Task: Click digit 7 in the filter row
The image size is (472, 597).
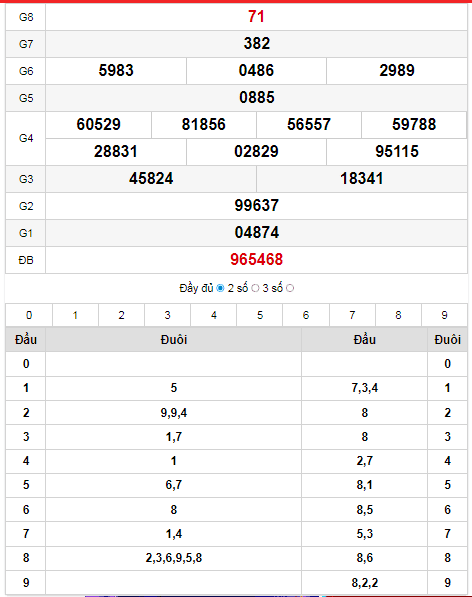Action: point(352,315)
